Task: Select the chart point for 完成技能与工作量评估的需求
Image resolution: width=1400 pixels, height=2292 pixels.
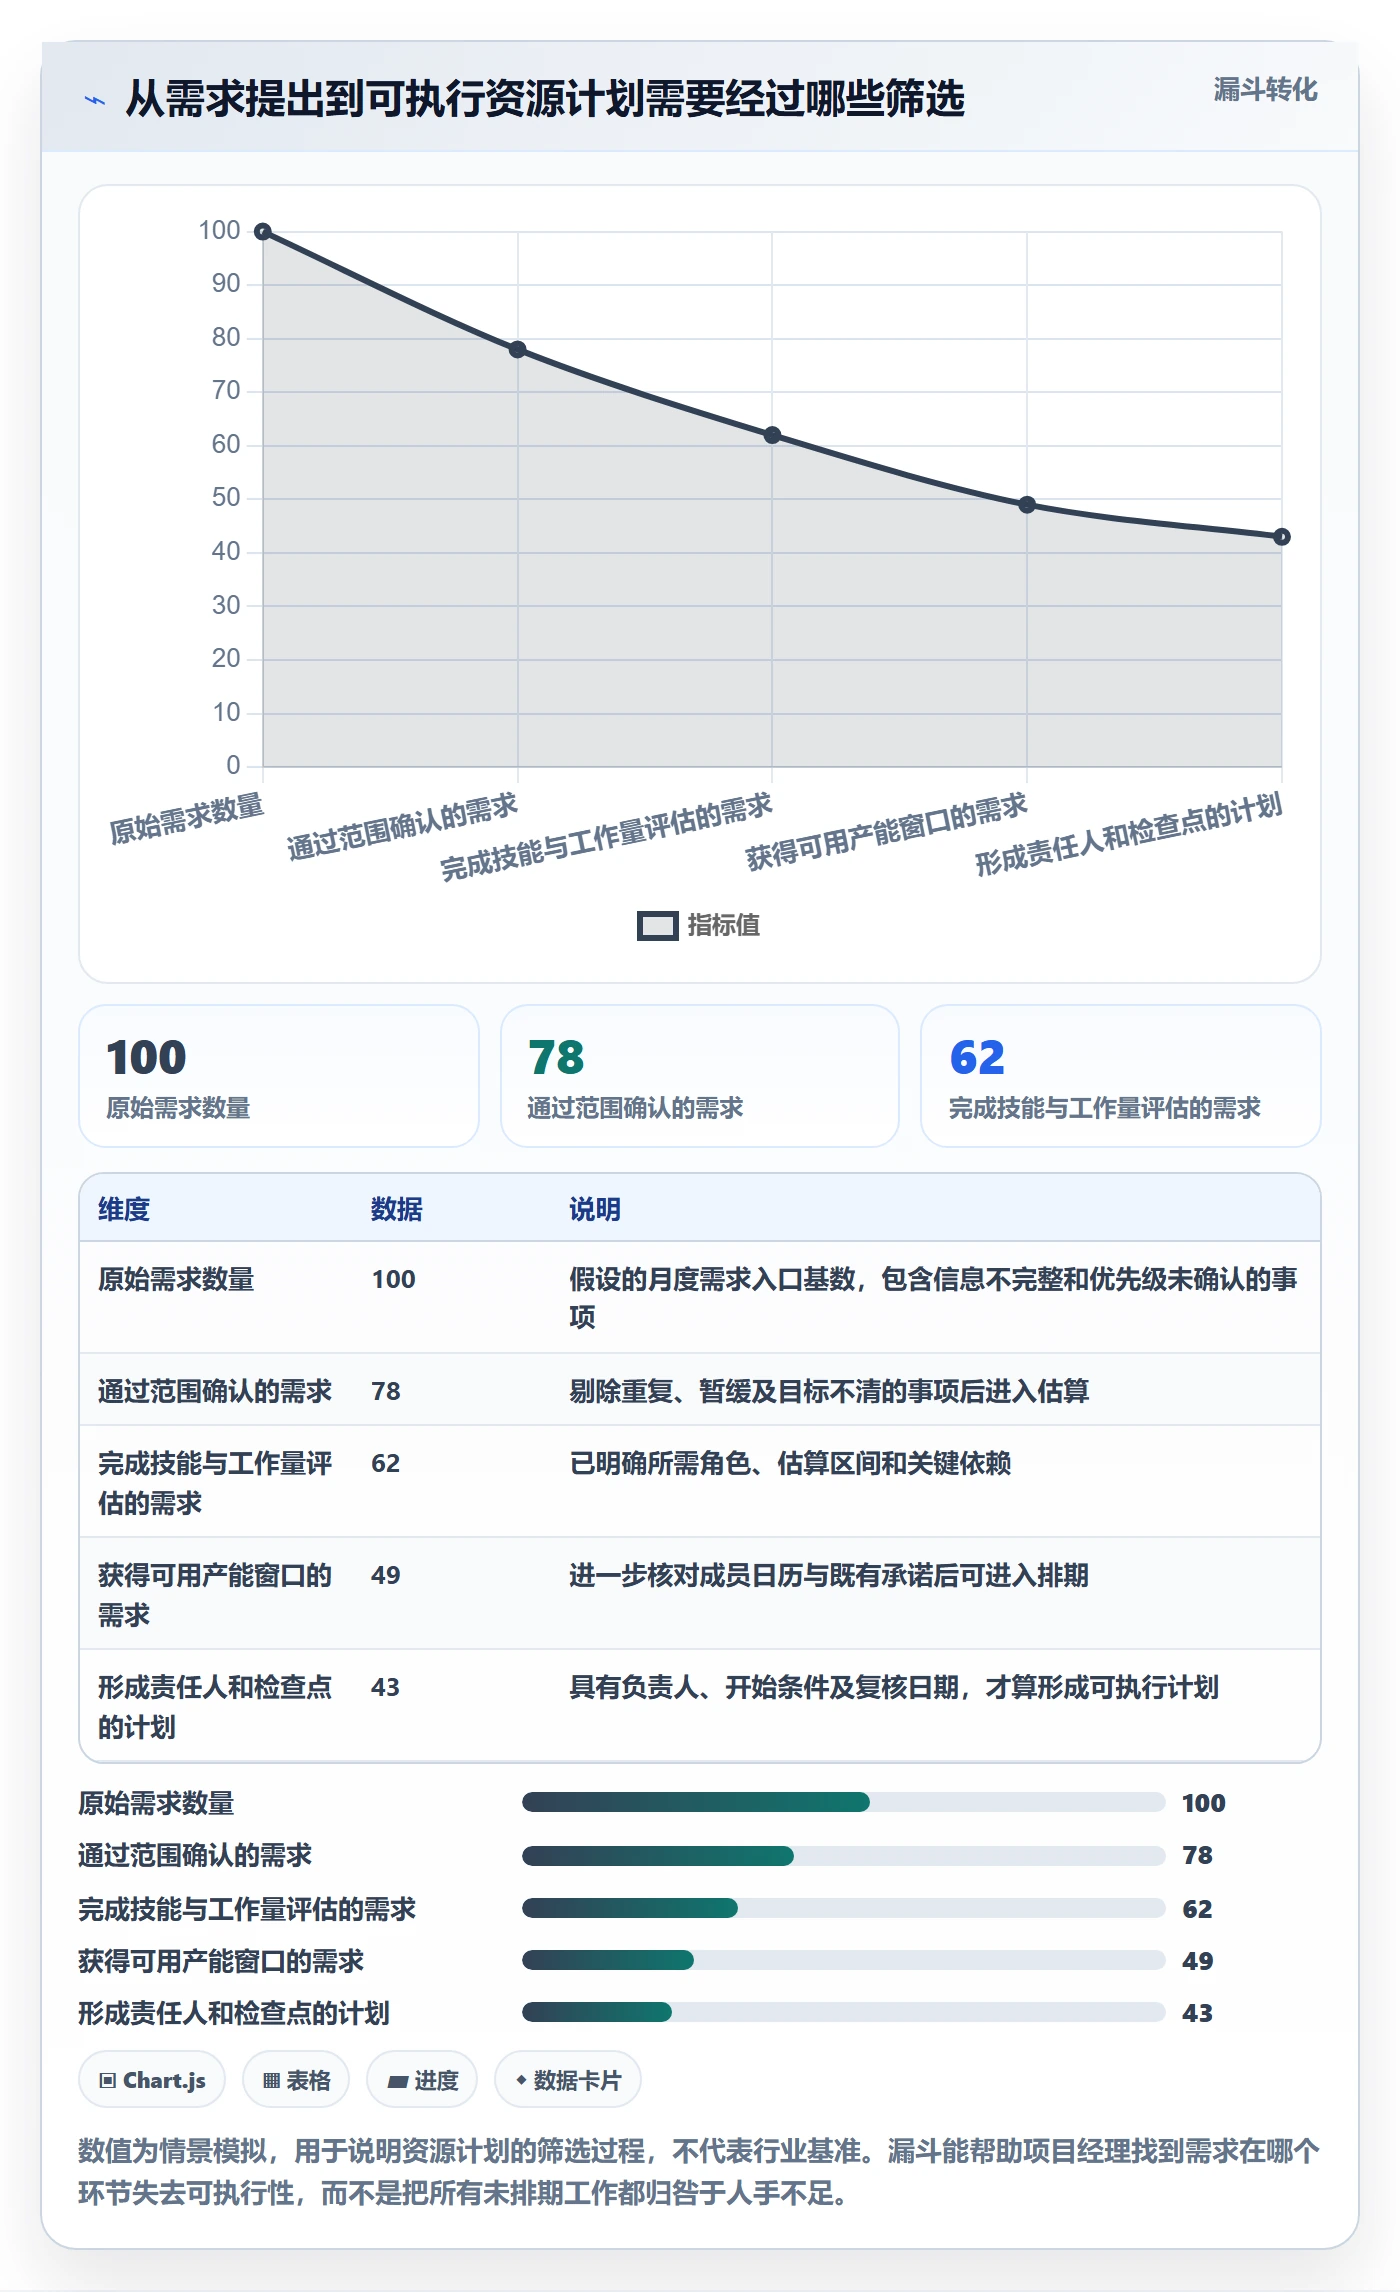Action: coord(772,435)
